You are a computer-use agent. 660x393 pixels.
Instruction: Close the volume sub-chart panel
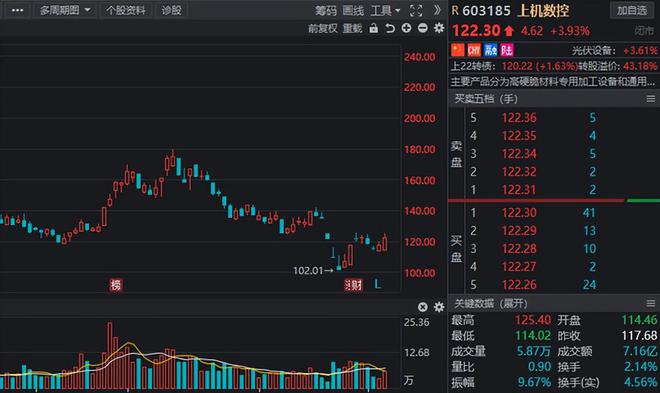point(423,307)
